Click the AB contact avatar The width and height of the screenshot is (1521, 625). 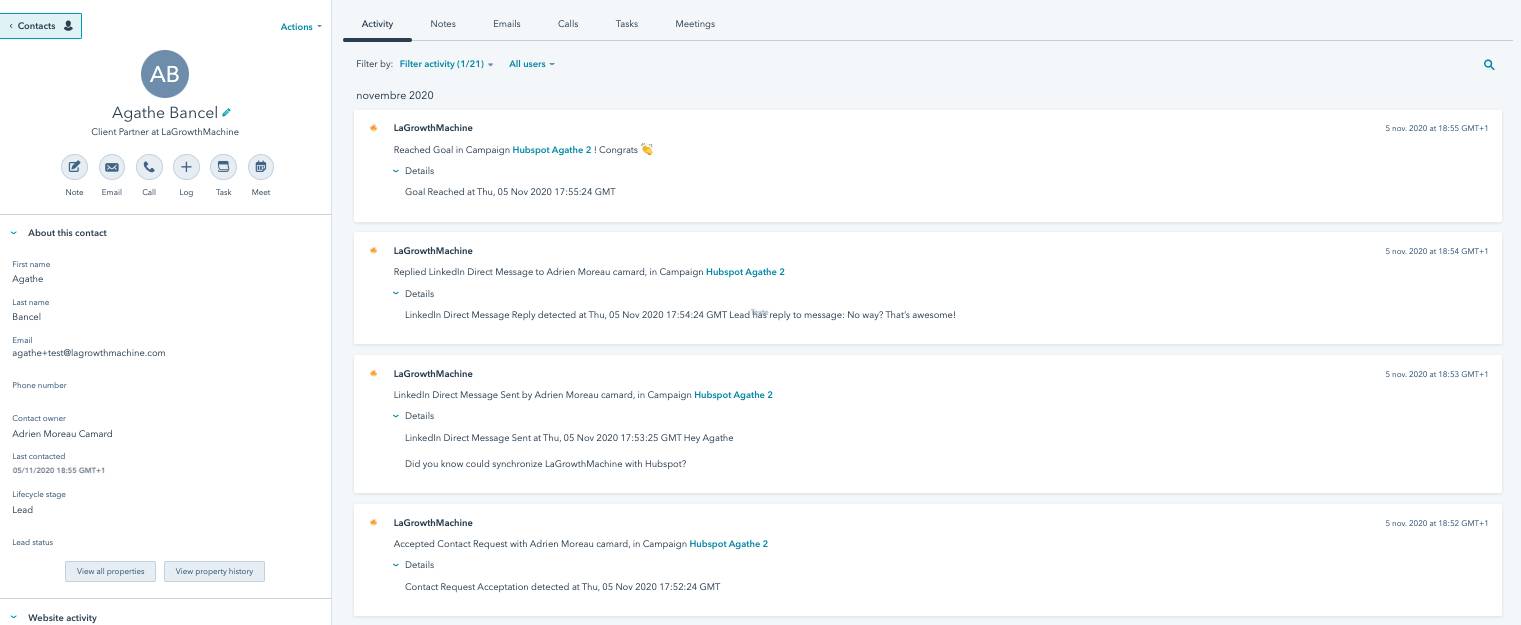pos(165,74)
